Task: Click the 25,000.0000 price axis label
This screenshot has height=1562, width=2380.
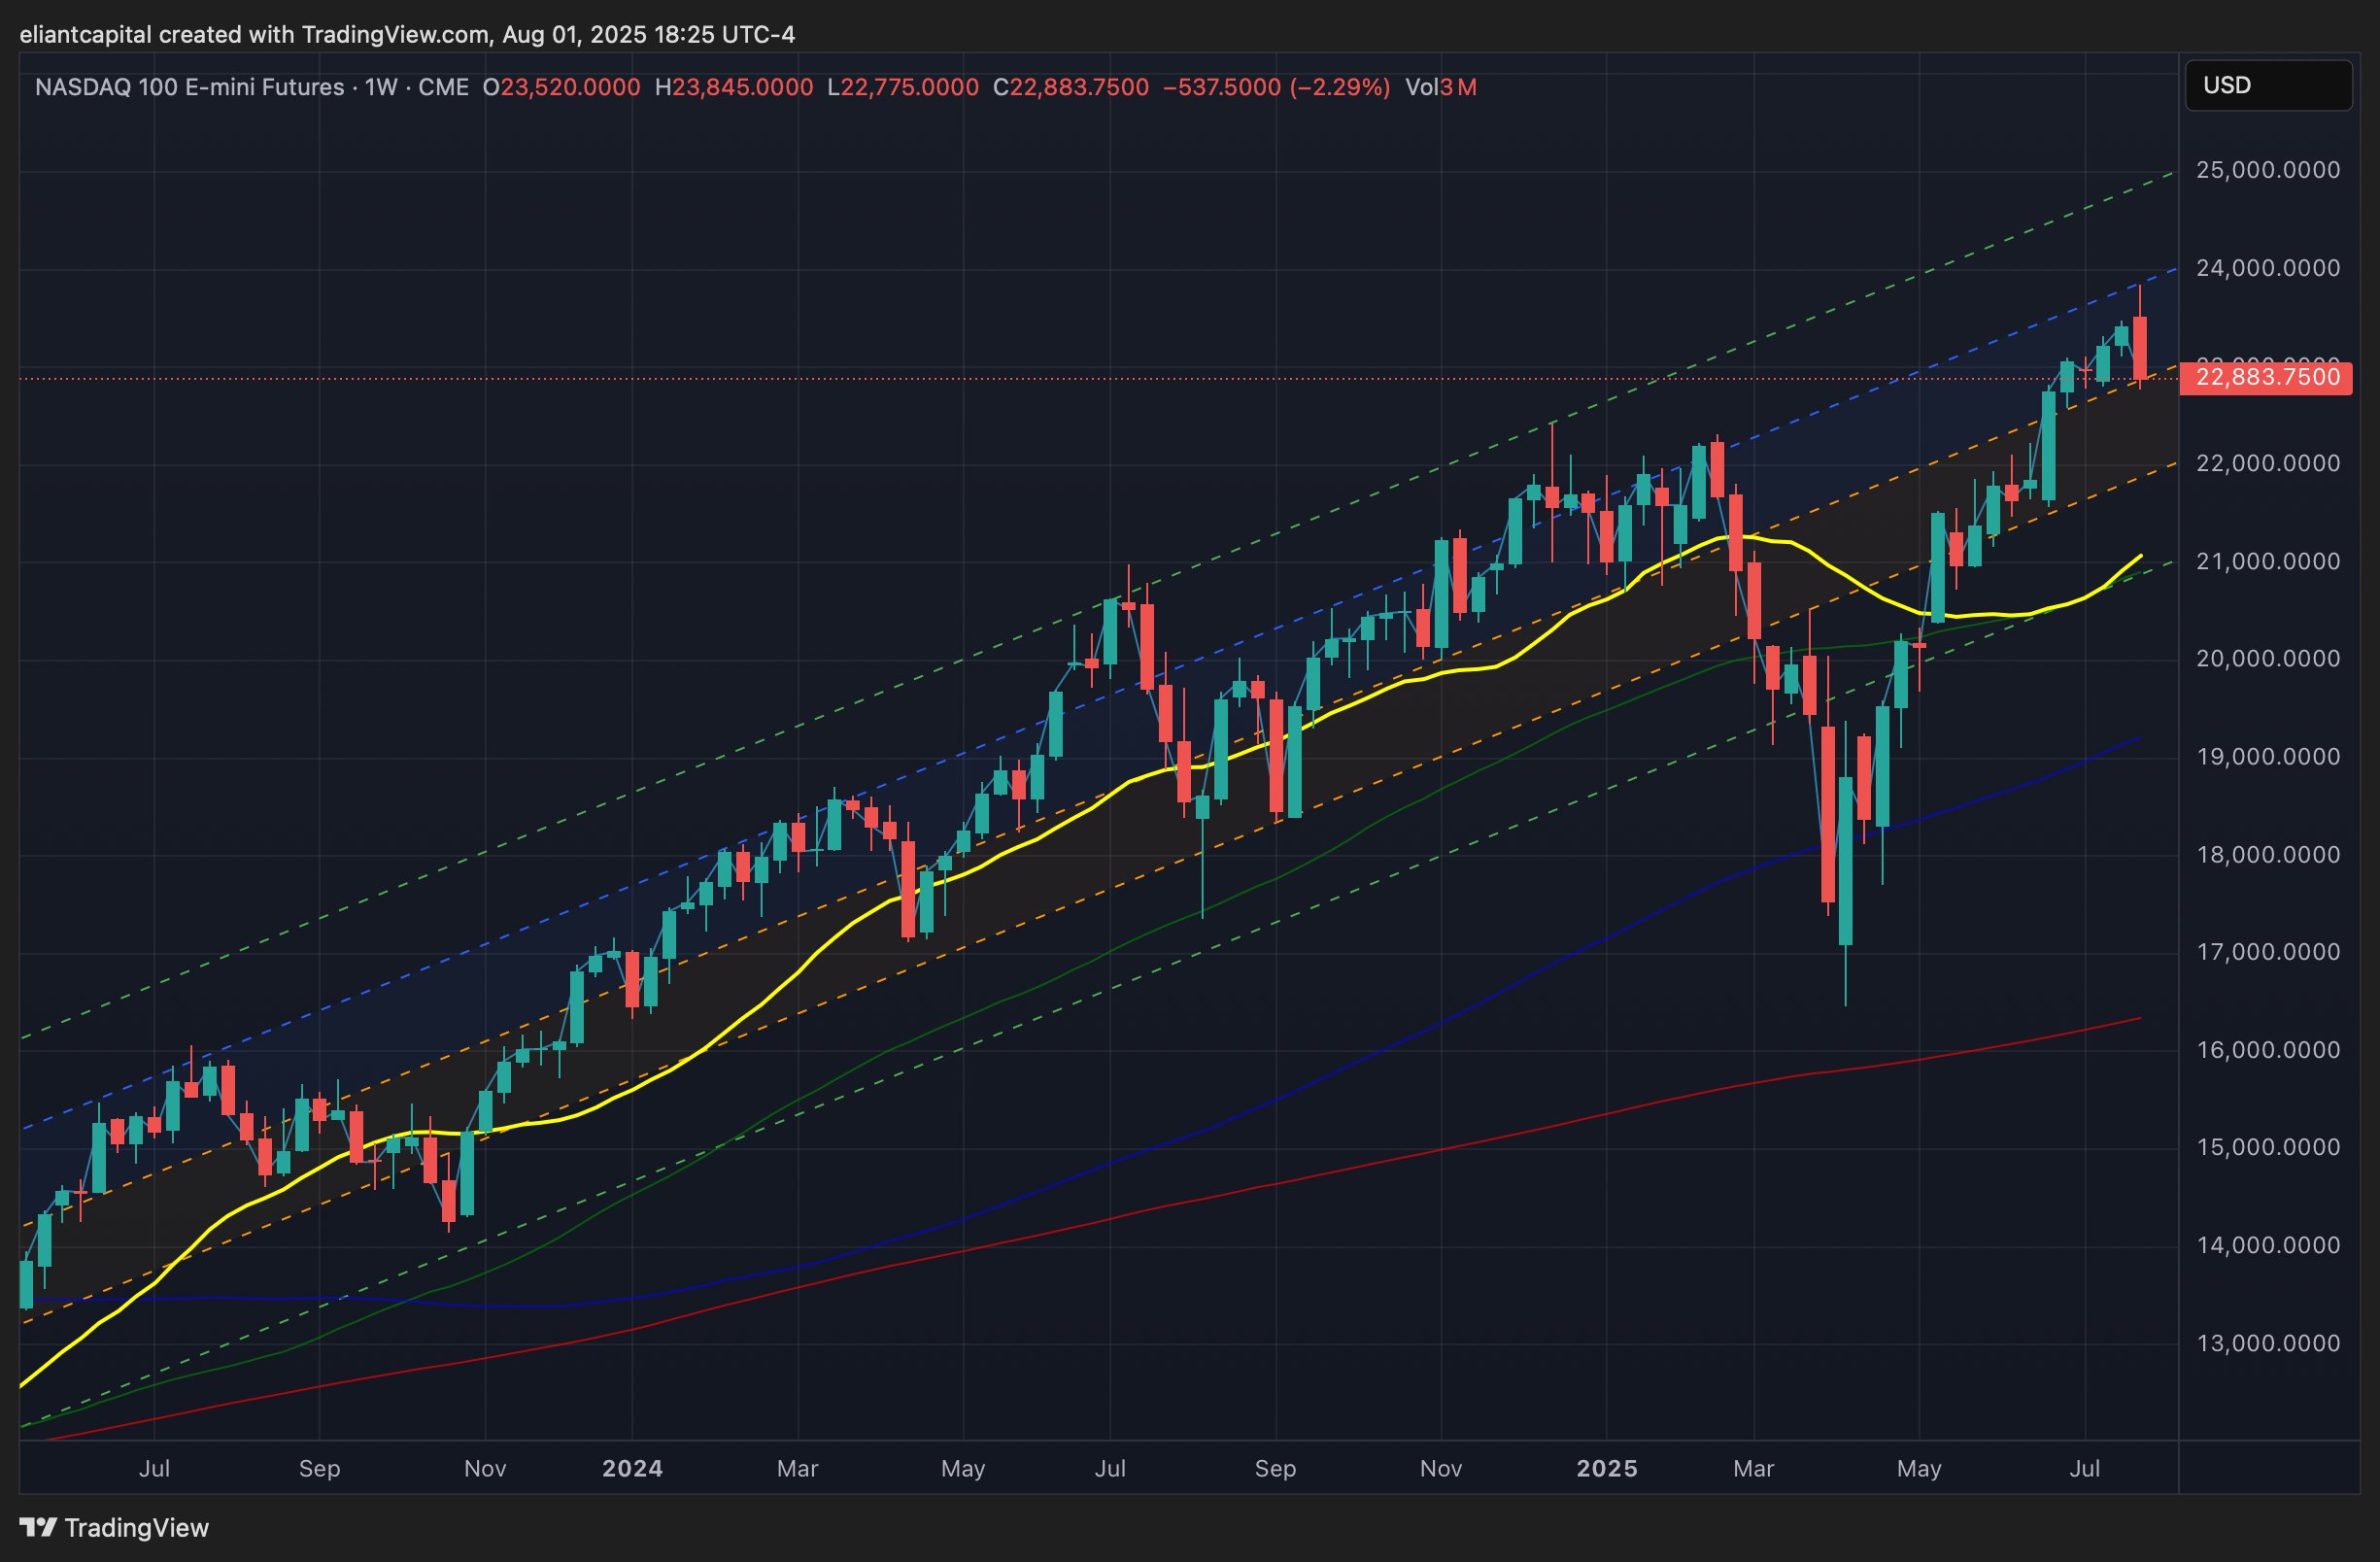Action: tap(2267, 170)
